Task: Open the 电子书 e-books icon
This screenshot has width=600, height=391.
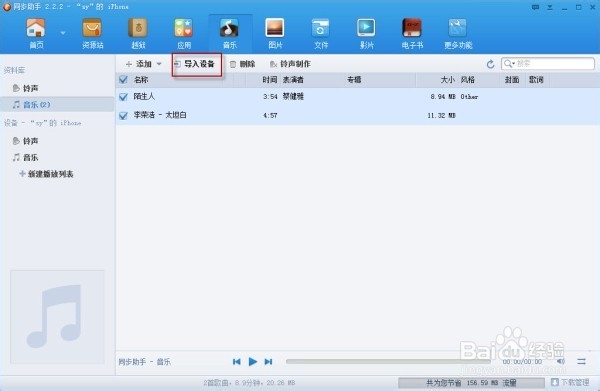Action: click(412, 34)
